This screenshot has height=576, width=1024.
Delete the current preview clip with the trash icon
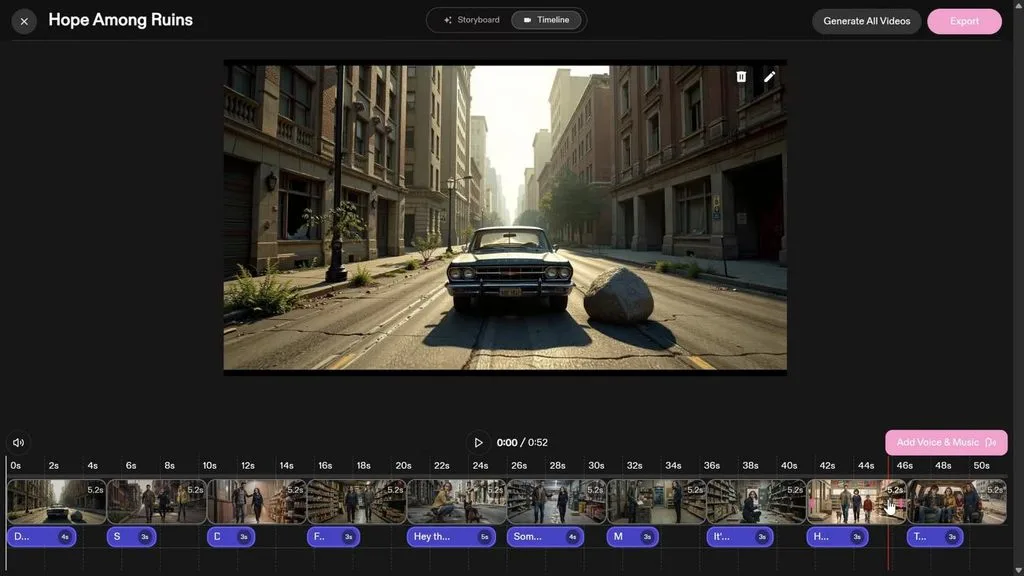(741, 77)
